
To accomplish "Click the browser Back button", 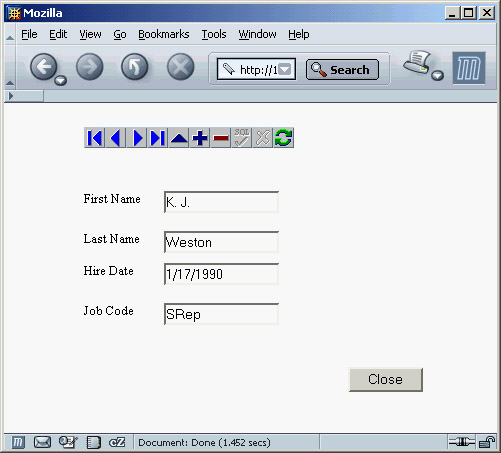I will click(x=43, y=67).
